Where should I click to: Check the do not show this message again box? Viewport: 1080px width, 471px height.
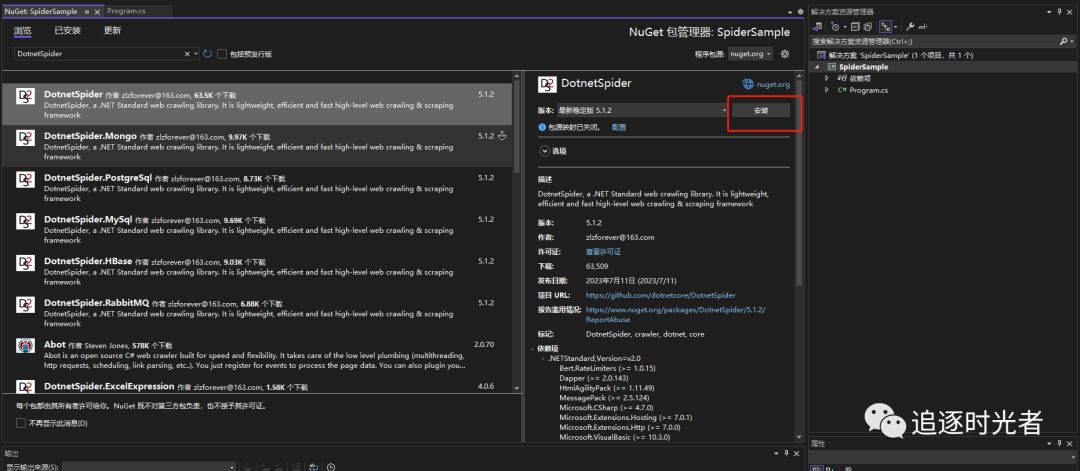[x=20, y=423]
